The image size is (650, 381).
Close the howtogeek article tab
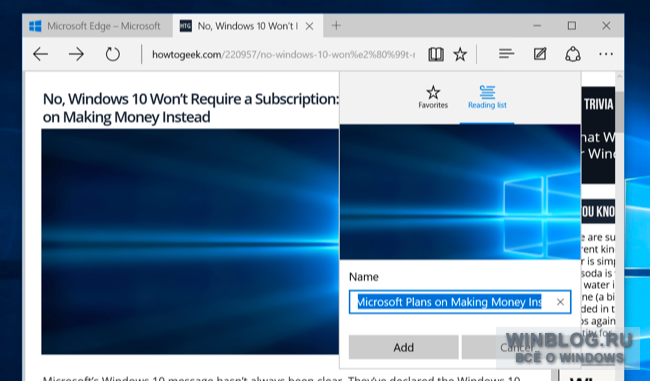[309, 26]
